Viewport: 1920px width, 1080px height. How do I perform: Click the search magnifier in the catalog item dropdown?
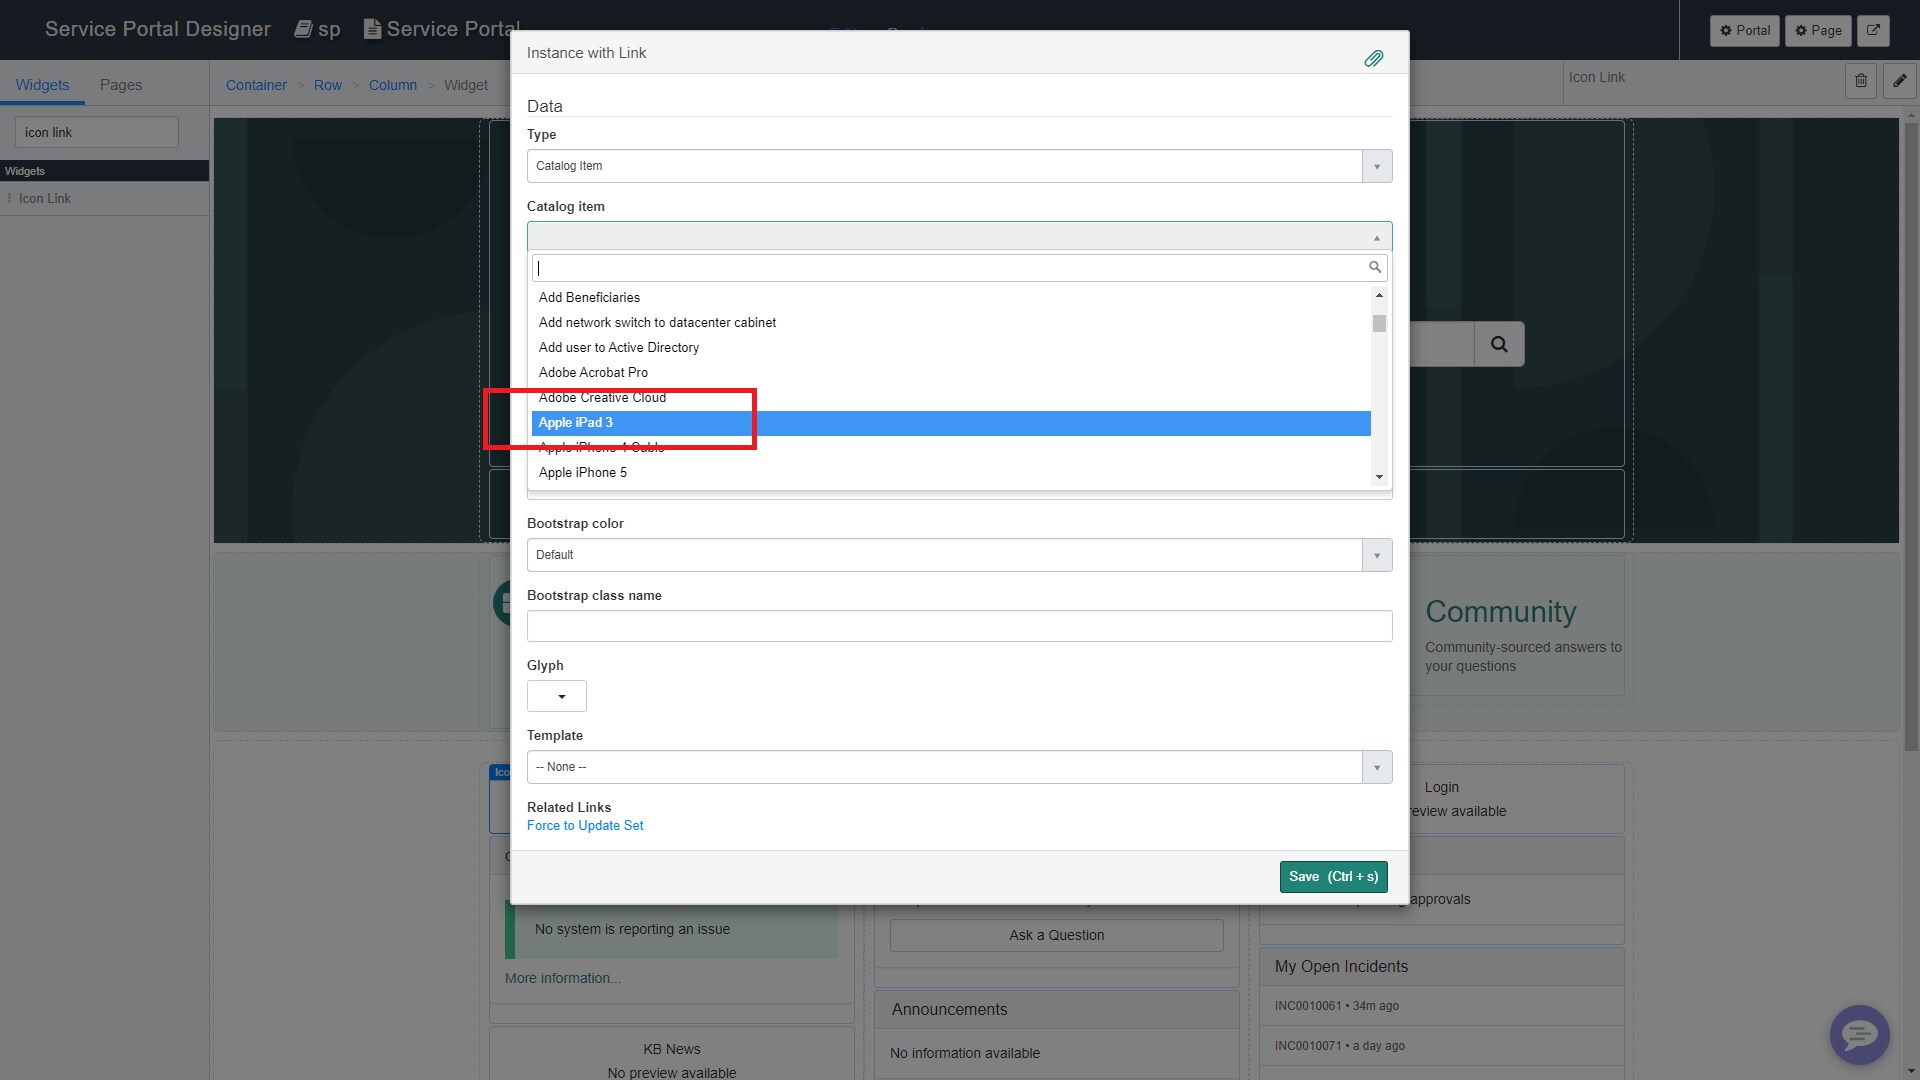point(1375,267)
